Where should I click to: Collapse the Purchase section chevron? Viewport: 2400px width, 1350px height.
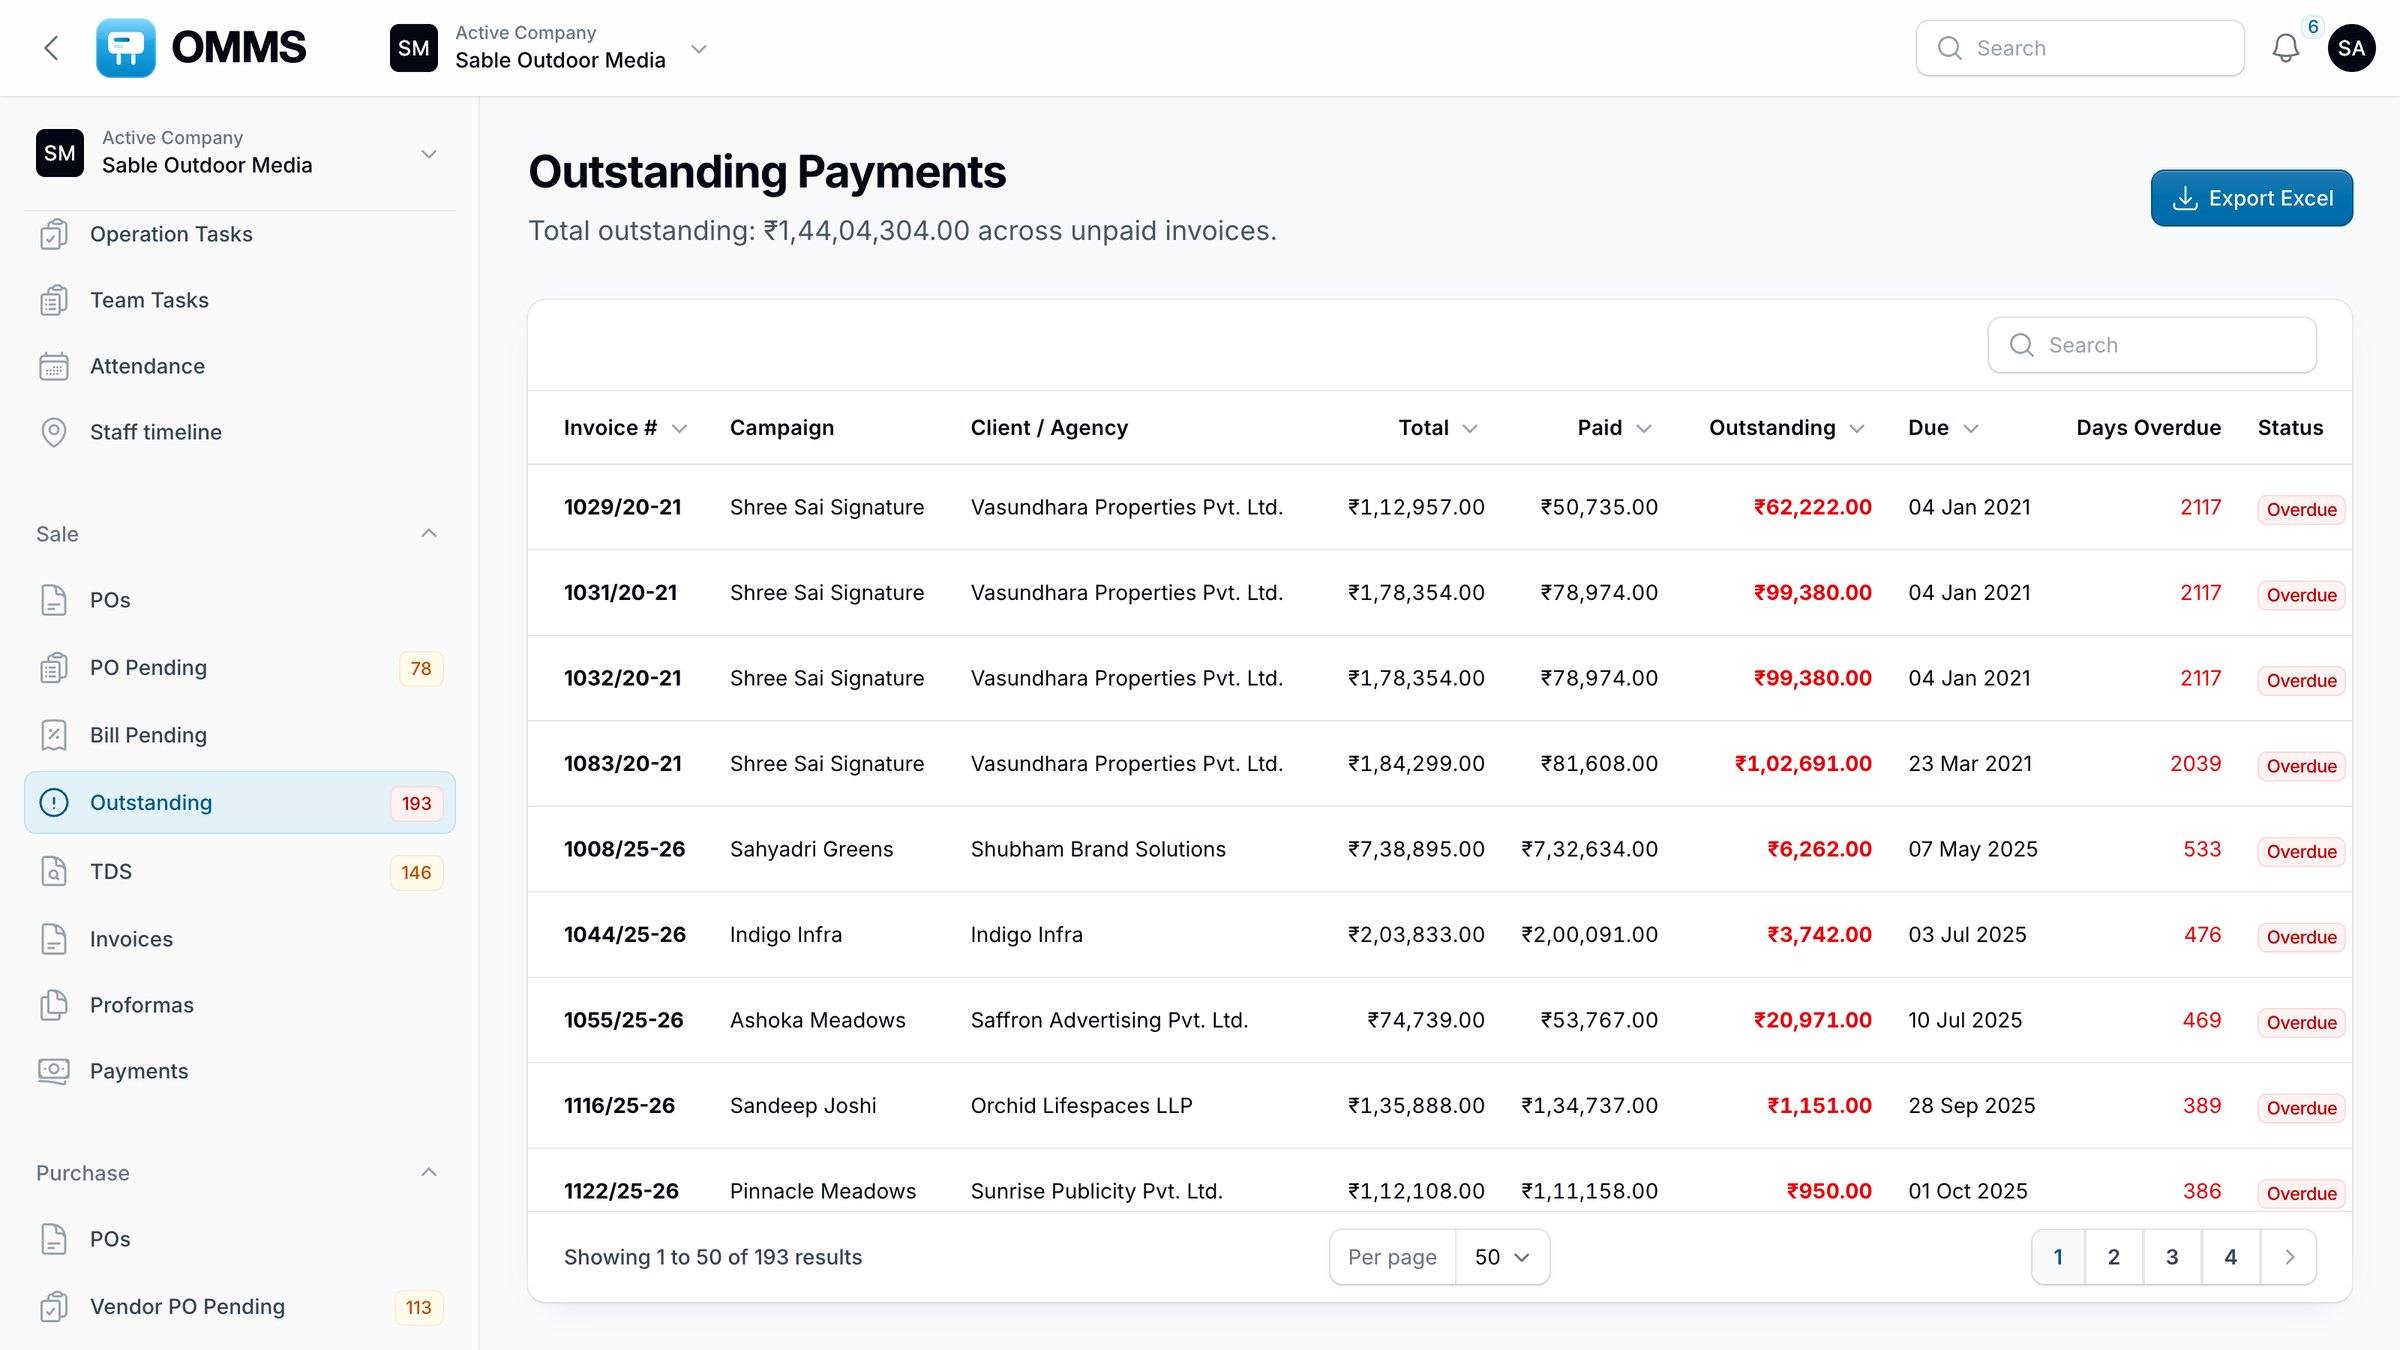coord(429,1172)
